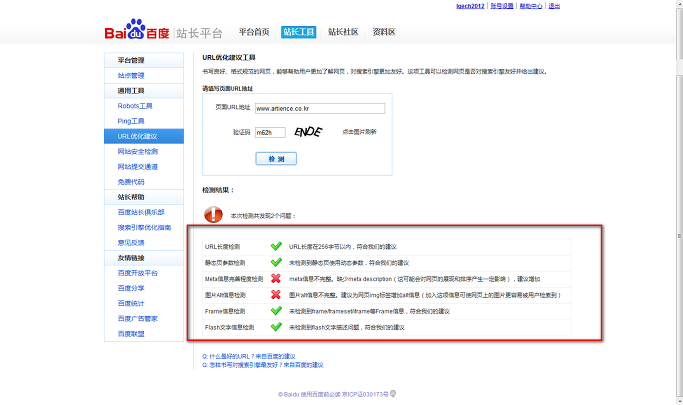The image size is (683, 405).
Task: Open 网站提交通道 in the sidebar
Action: (138, 167)
